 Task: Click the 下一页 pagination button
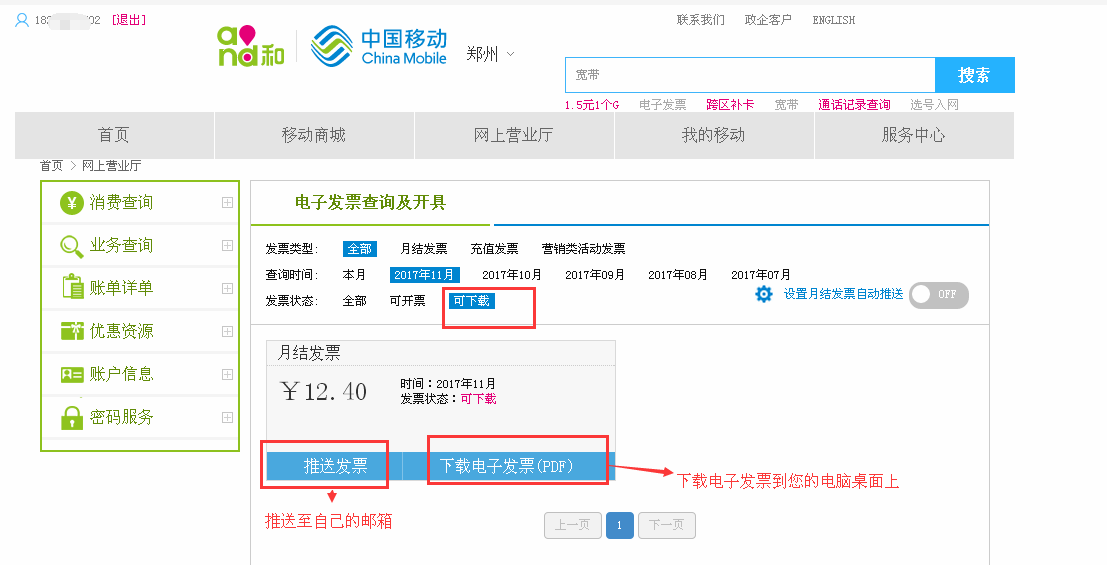(666, 525)
